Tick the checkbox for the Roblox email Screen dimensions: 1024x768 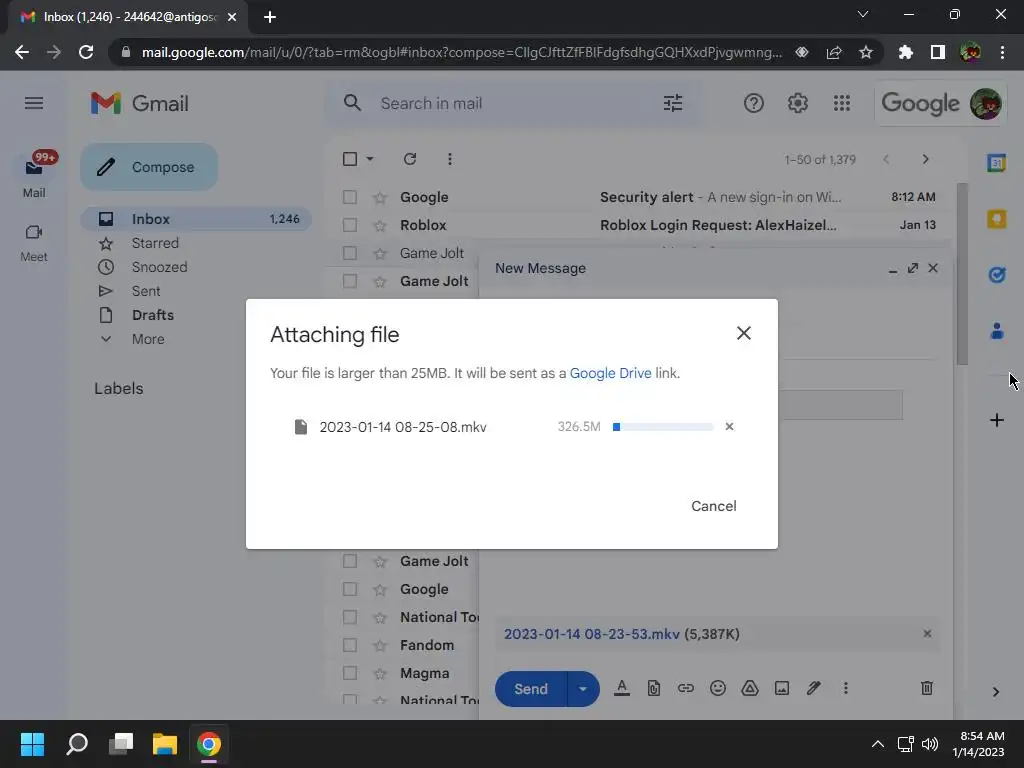point(350,225)
